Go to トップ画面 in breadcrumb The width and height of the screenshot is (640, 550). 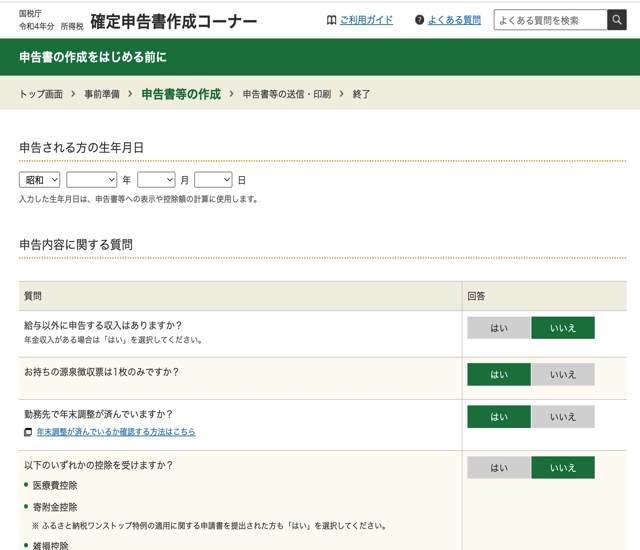(41, 94)
